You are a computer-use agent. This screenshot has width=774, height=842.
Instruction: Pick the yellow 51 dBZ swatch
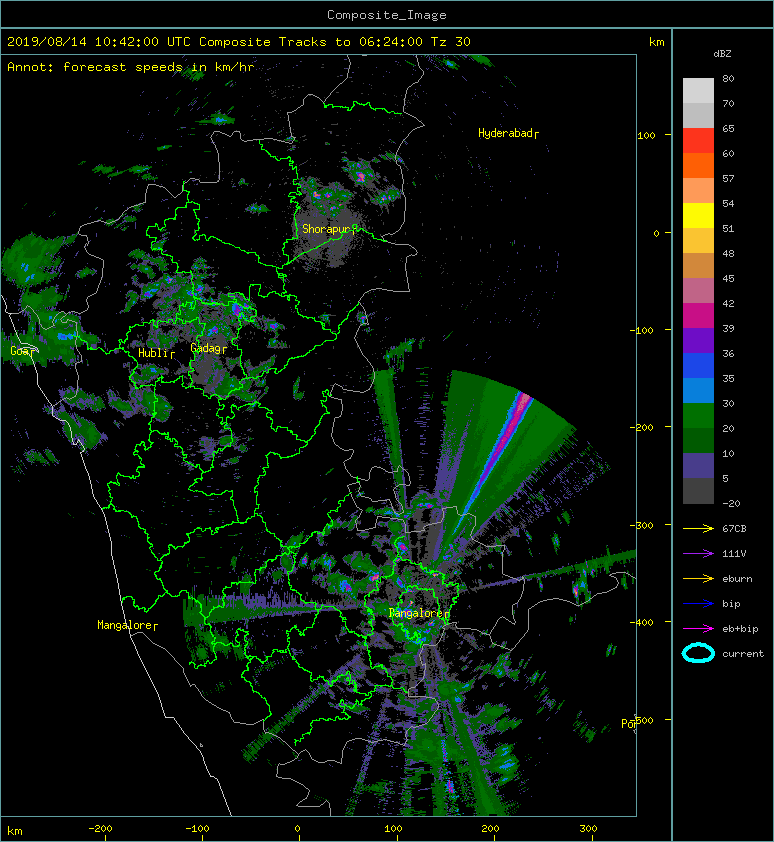coord(698,215)
